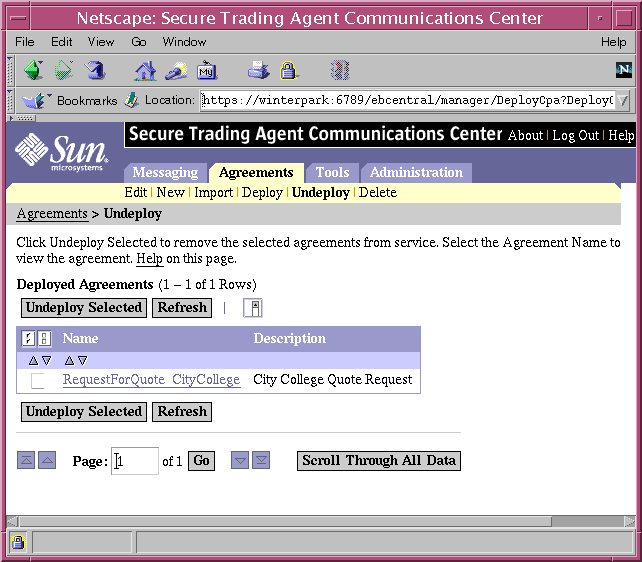Click the top Refresh button
This screenshot has height=562, width=642.
(x=182, y=308)
